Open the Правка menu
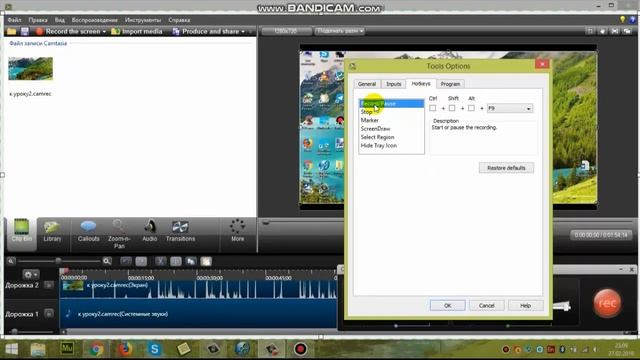Image resolution: width=640 pixels, height=360 pixels. pos(38,20)
